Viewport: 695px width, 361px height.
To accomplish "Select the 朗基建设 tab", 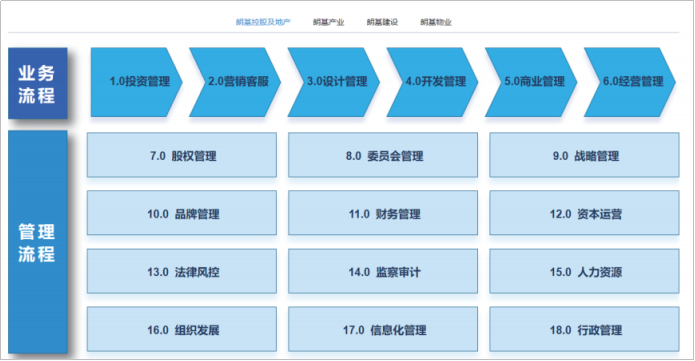I will [x=382, y=22].
